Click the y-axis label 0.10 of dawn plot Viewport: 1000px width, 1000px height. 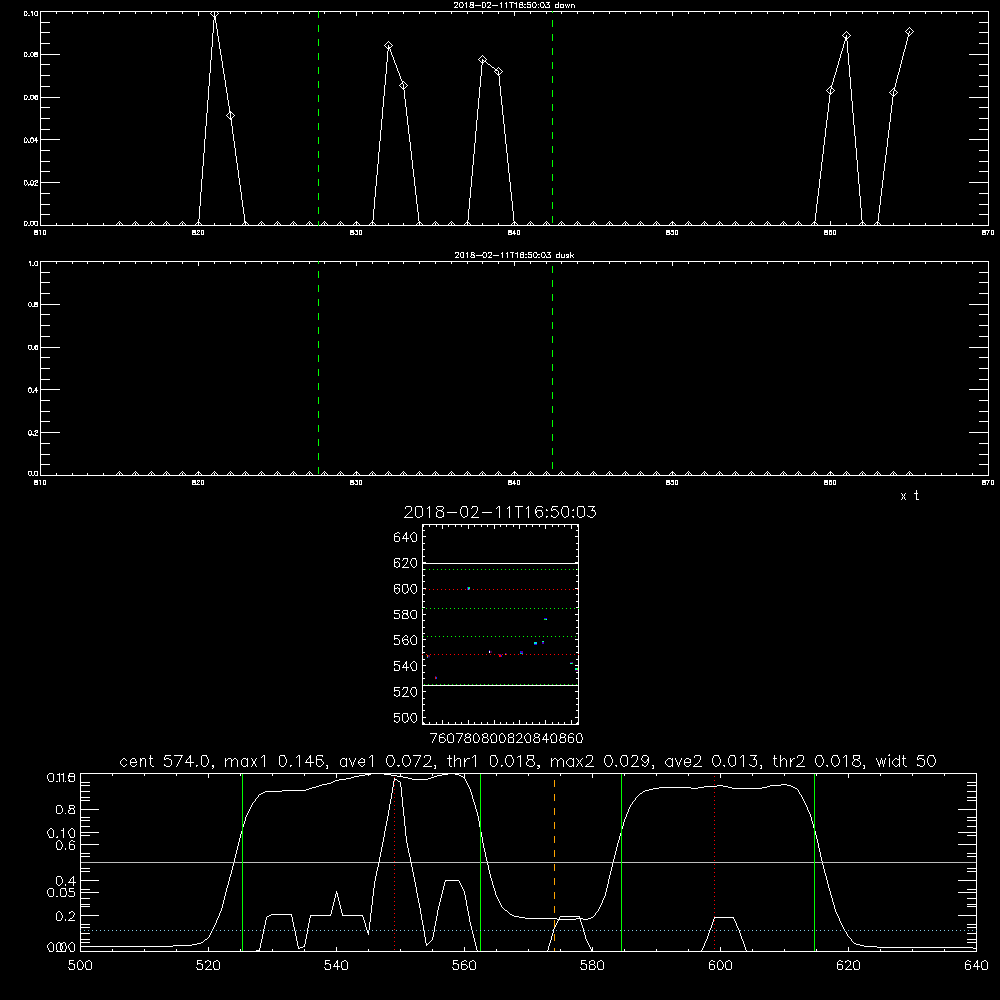click(x=31, y=13)
